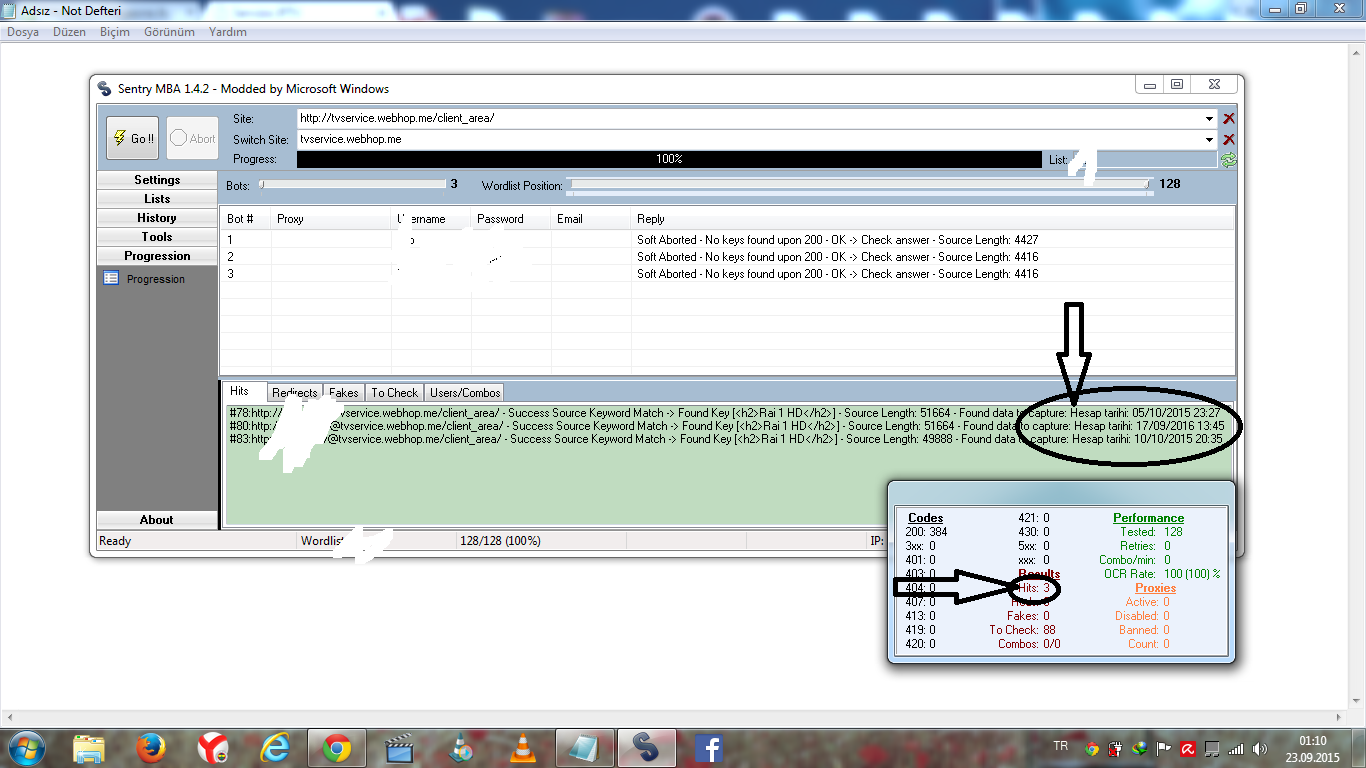Open the Settings section in sidebar
The height and width of the screenshot is (768, 1366).
click(157, 180)
